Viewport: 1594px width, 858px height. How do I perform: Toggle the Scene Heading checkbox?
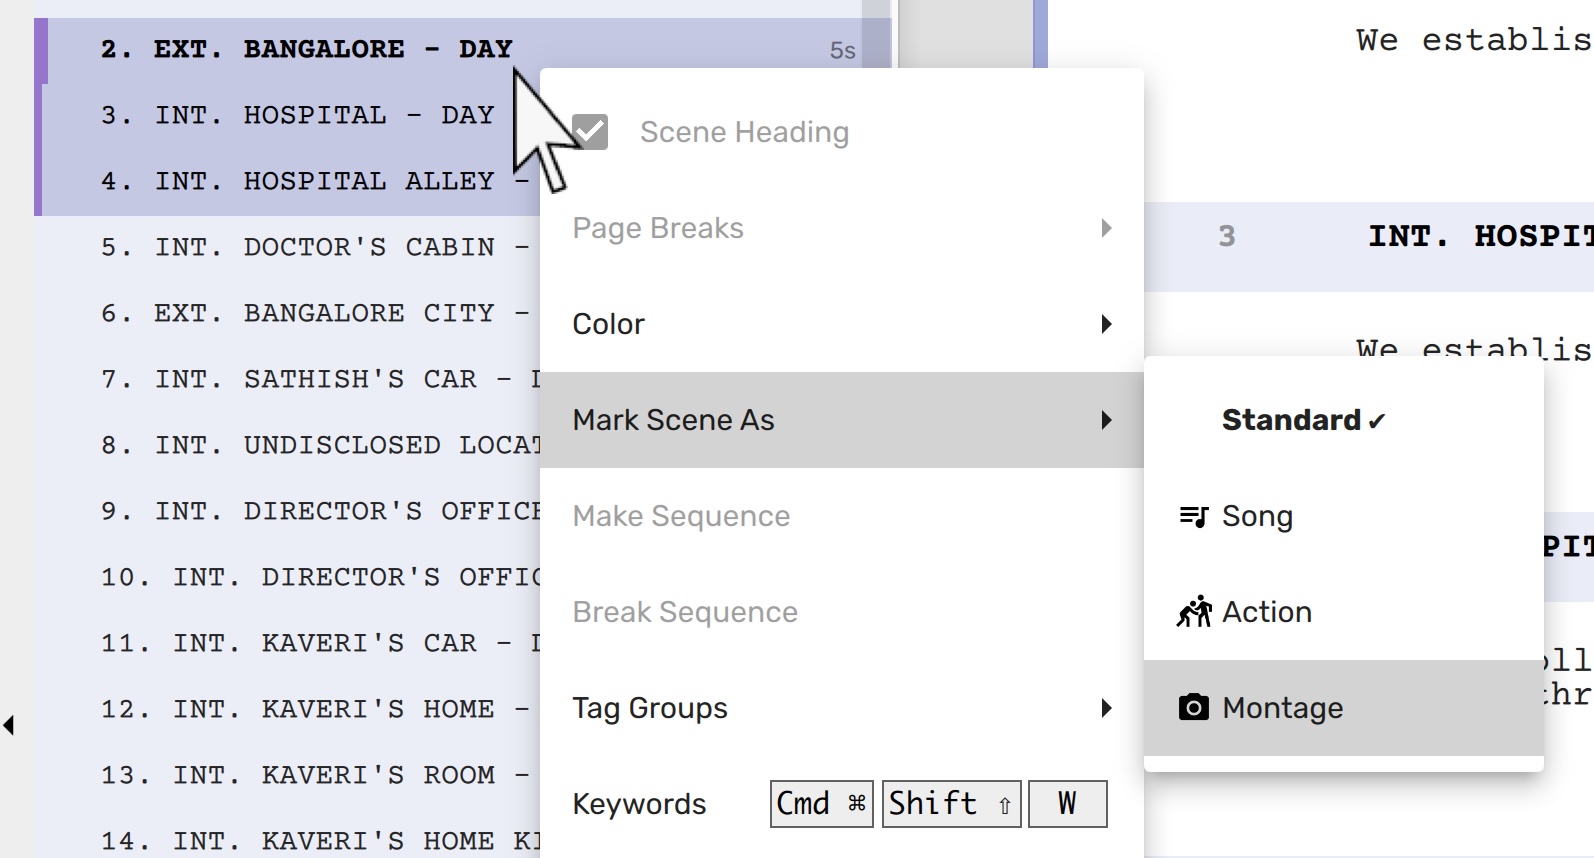click(x=590, y=132)
